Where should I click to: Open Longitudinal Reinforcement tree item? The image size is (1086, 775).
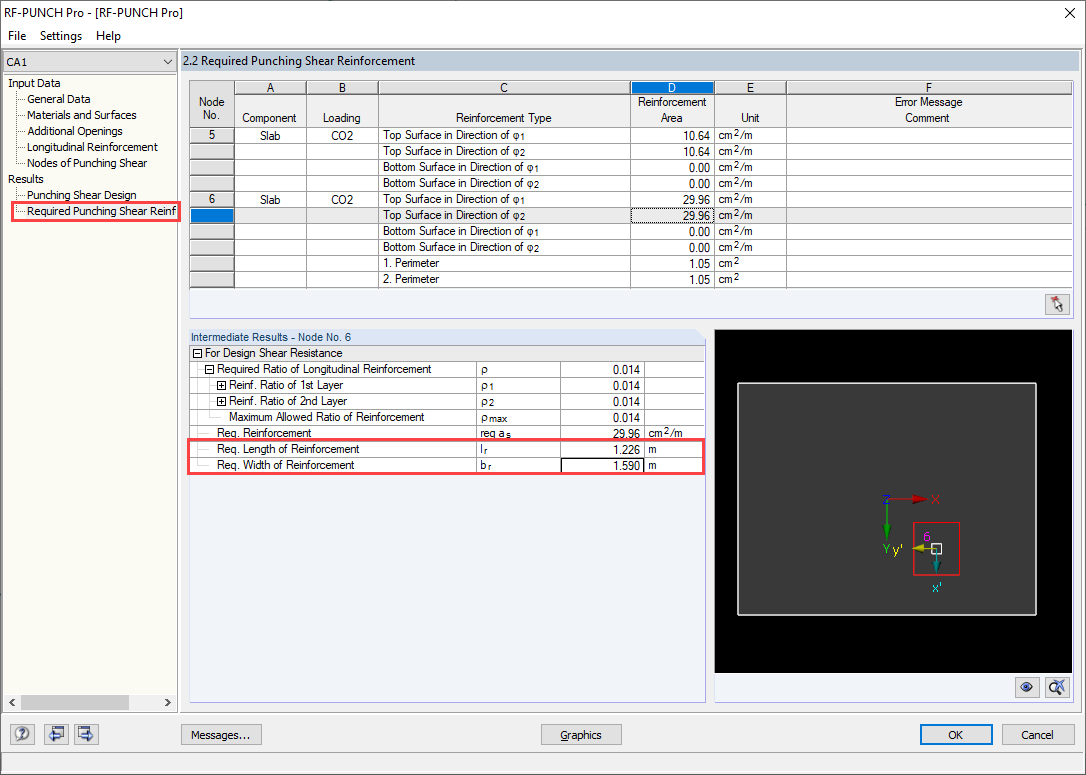point(92,147)
